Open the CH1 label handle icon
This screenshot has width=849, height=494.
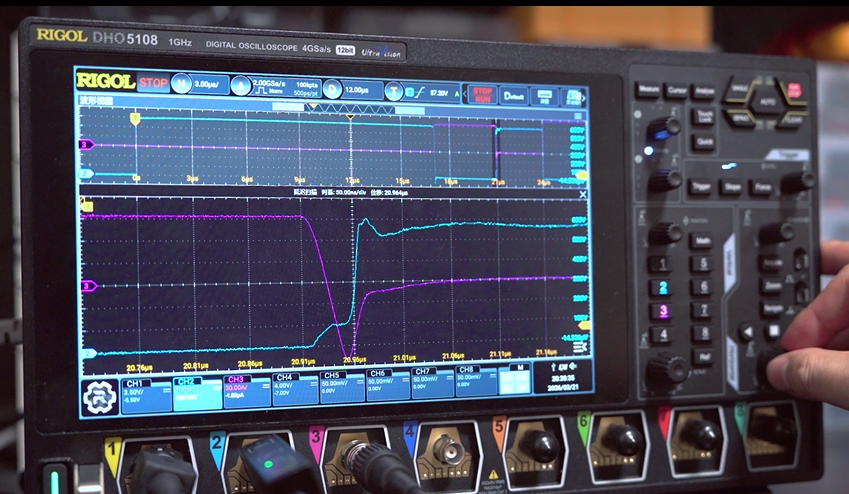point(166,389)
